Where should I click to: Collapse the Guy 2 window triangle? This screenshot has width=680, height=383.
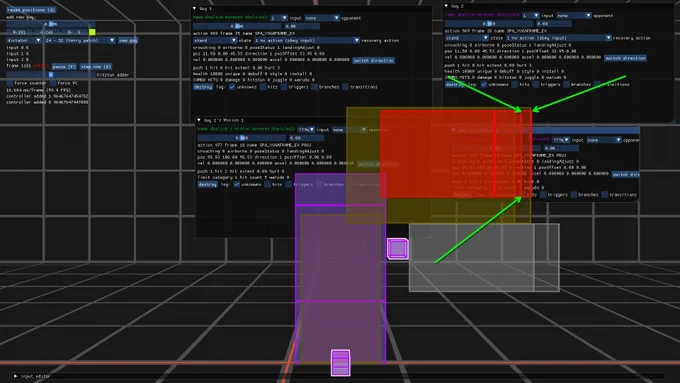coord(446,6)
